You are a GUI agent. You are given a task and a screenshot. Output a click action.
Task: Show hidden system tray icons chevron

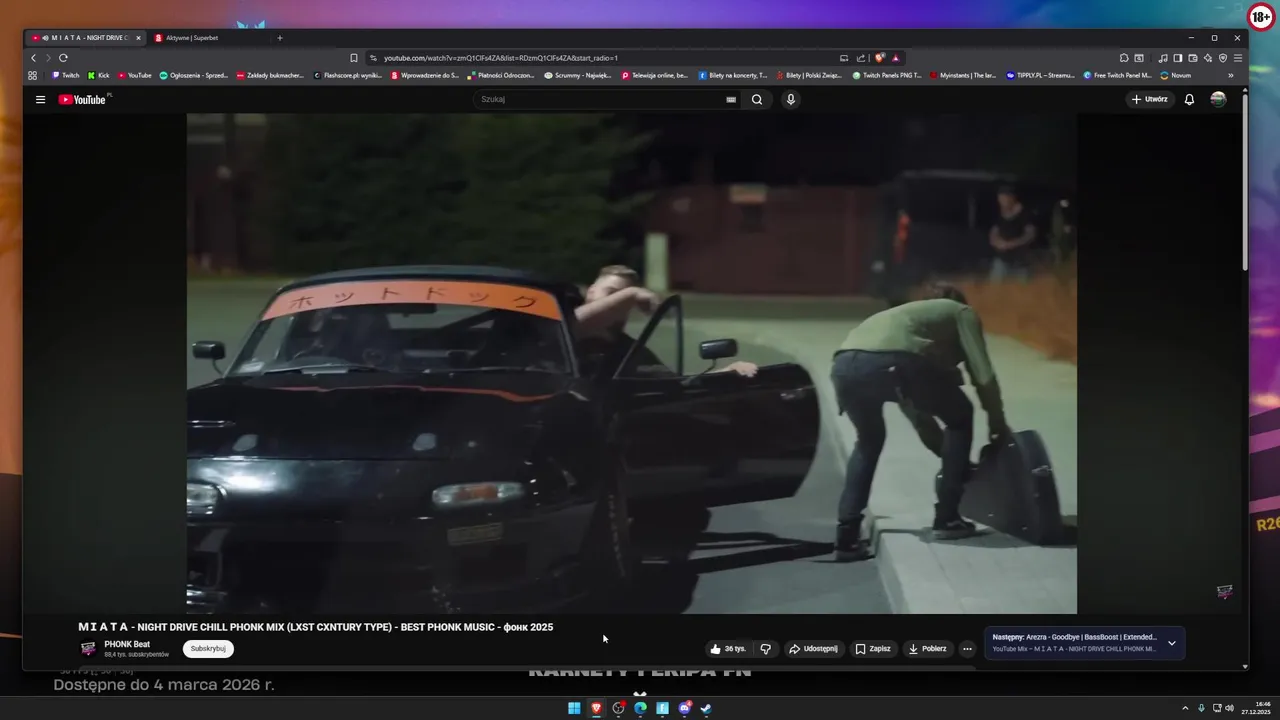point(1186,708)
